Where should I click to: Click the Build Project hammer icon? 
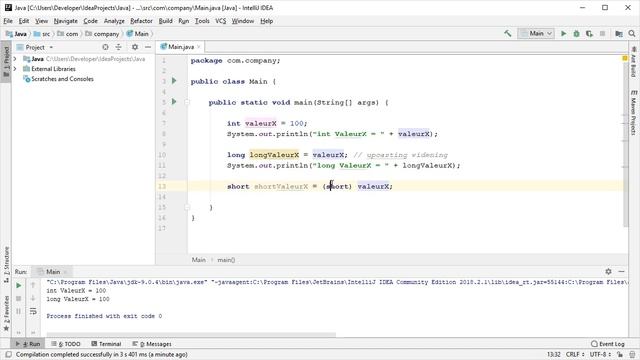click(508, 33)
